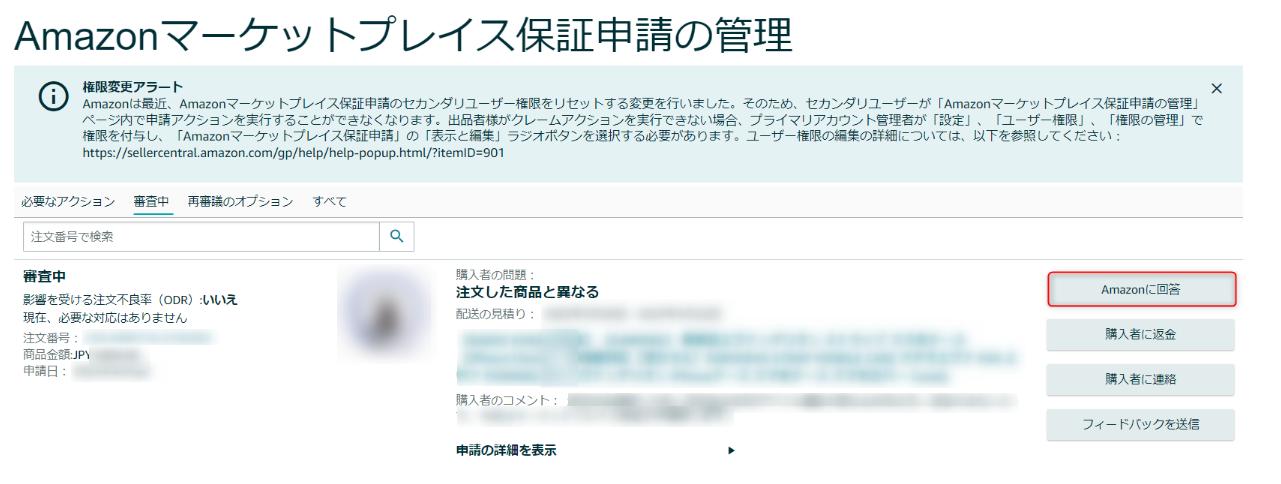1281x484 pixels.
Task: Switch to the 必要なアクション tab
Action: coord(68,201)
